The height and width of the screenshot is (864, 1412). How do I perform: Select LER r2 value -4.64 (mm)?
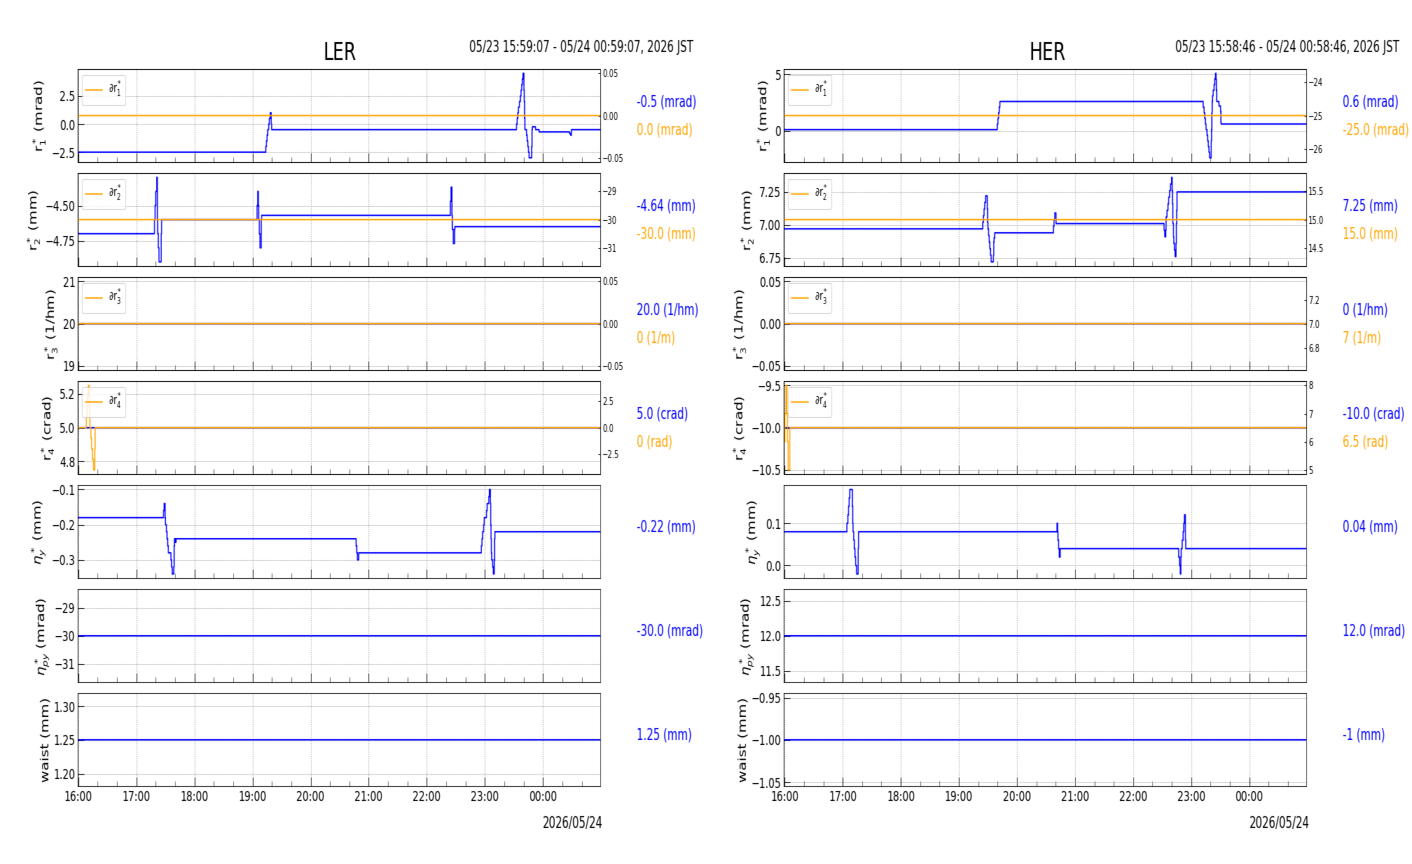coord(666,206)
